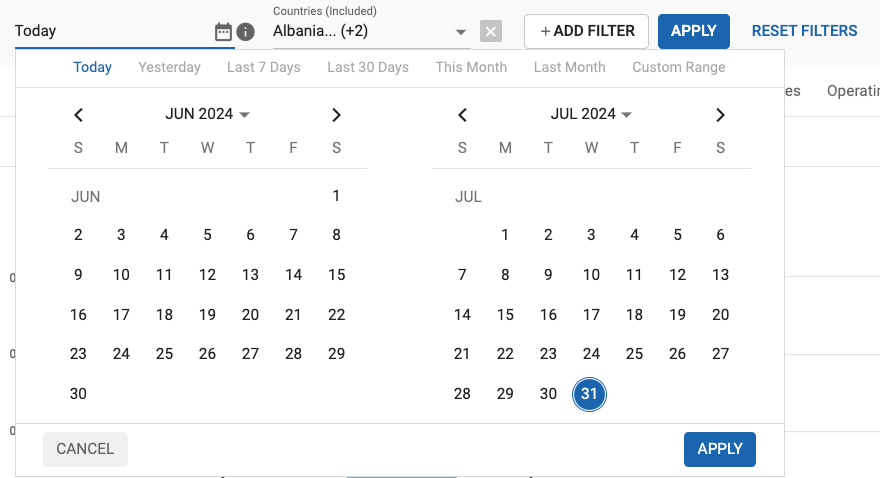Select July 31 highlighted date
The width and height of the screenshot is (880, 478).
(x=589, y=394)
